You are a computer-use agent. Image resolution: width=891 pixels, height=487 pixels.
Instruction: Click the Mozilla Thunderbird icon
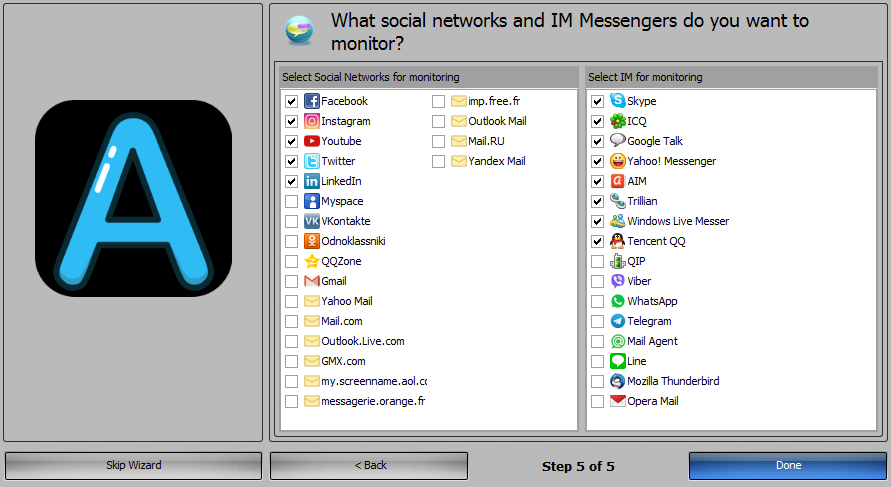pos(618,381)
